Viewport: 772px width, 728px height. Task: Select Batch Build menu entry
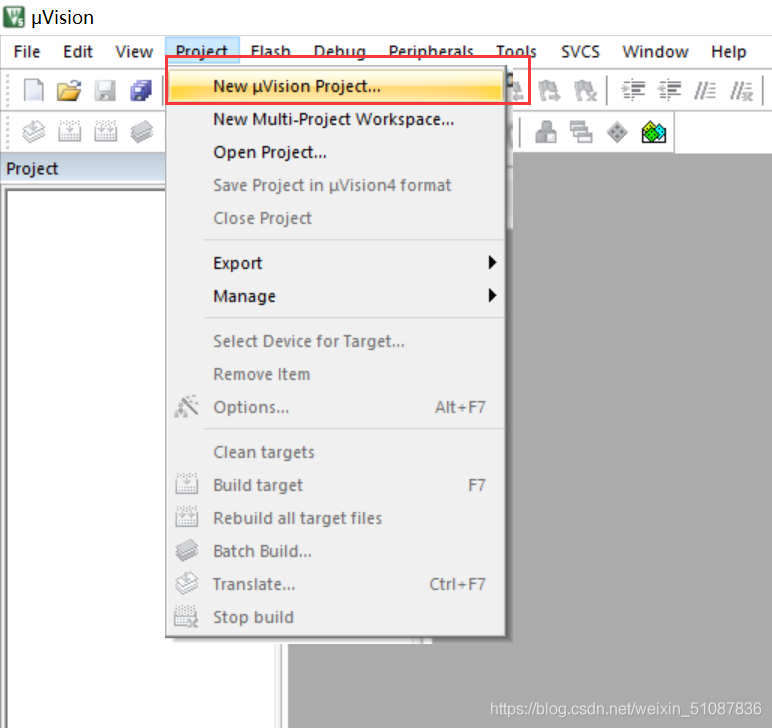point(335,551)
